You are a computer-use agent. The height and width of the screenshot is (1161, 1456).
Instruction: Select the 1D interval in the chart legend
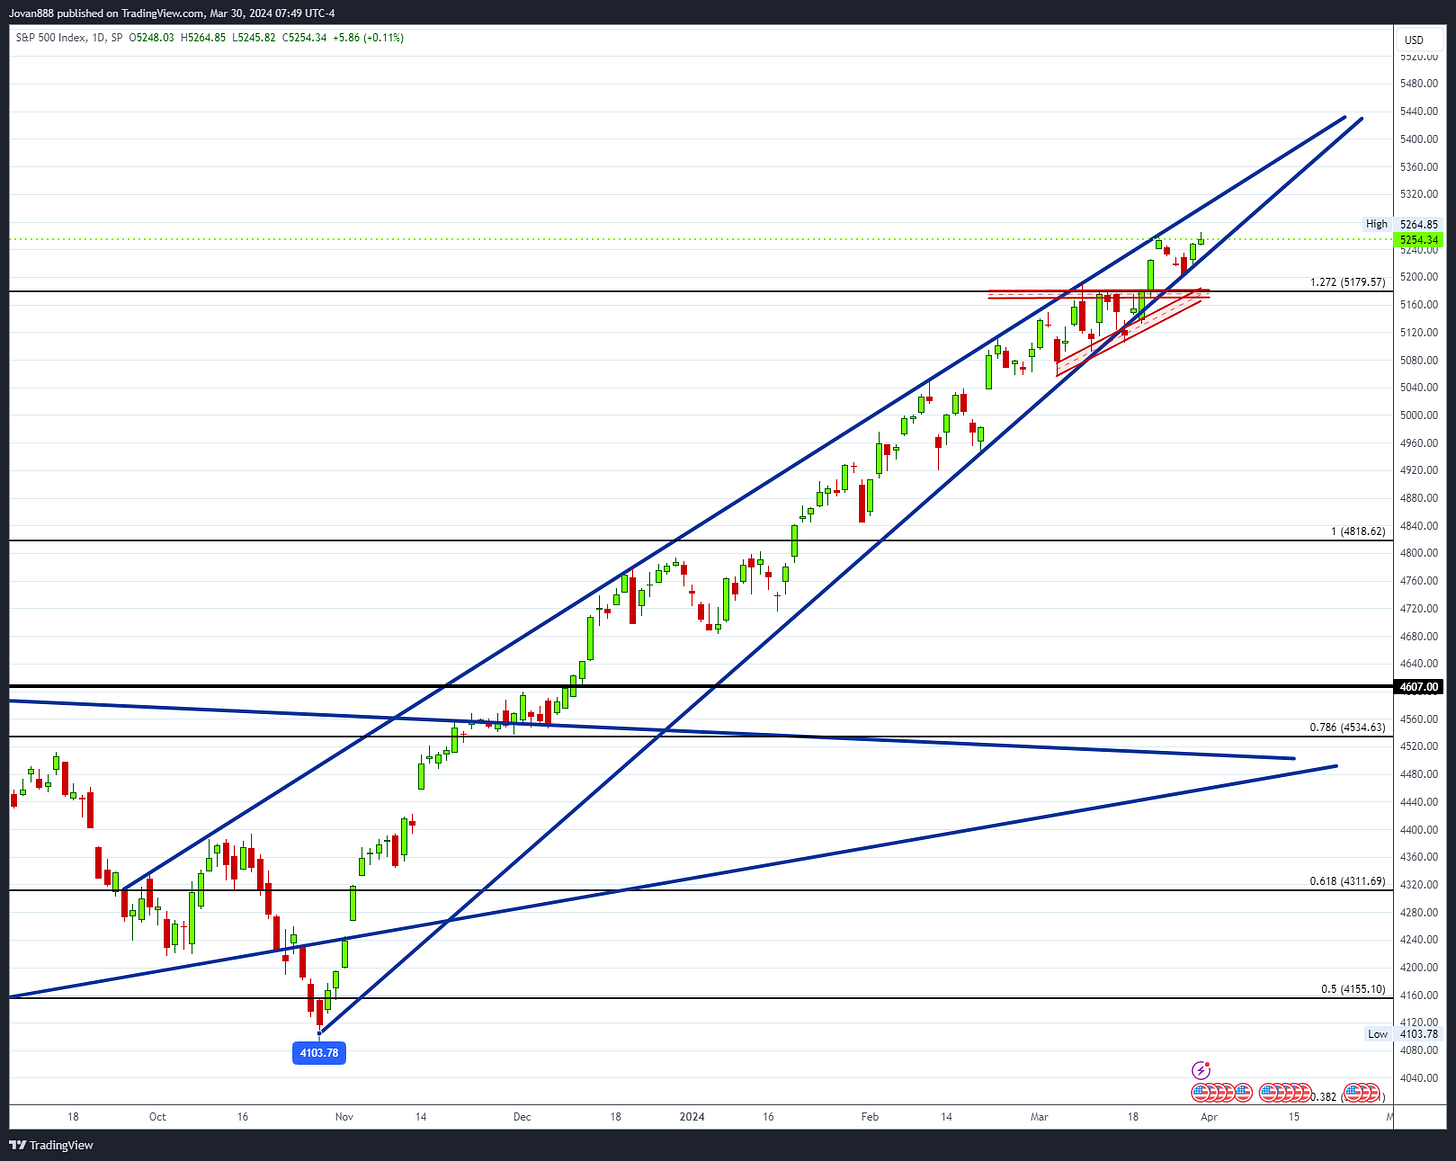click(98, 38)
